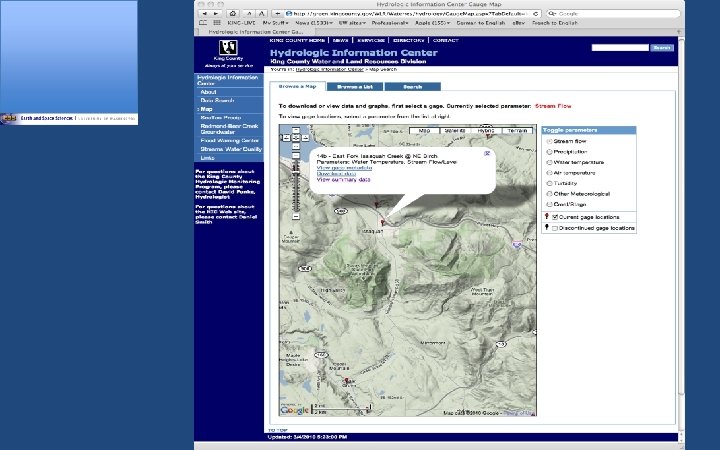Select Other Meteorological parameter
Viewport: 720px width, 450px height.
coord(549,194)
